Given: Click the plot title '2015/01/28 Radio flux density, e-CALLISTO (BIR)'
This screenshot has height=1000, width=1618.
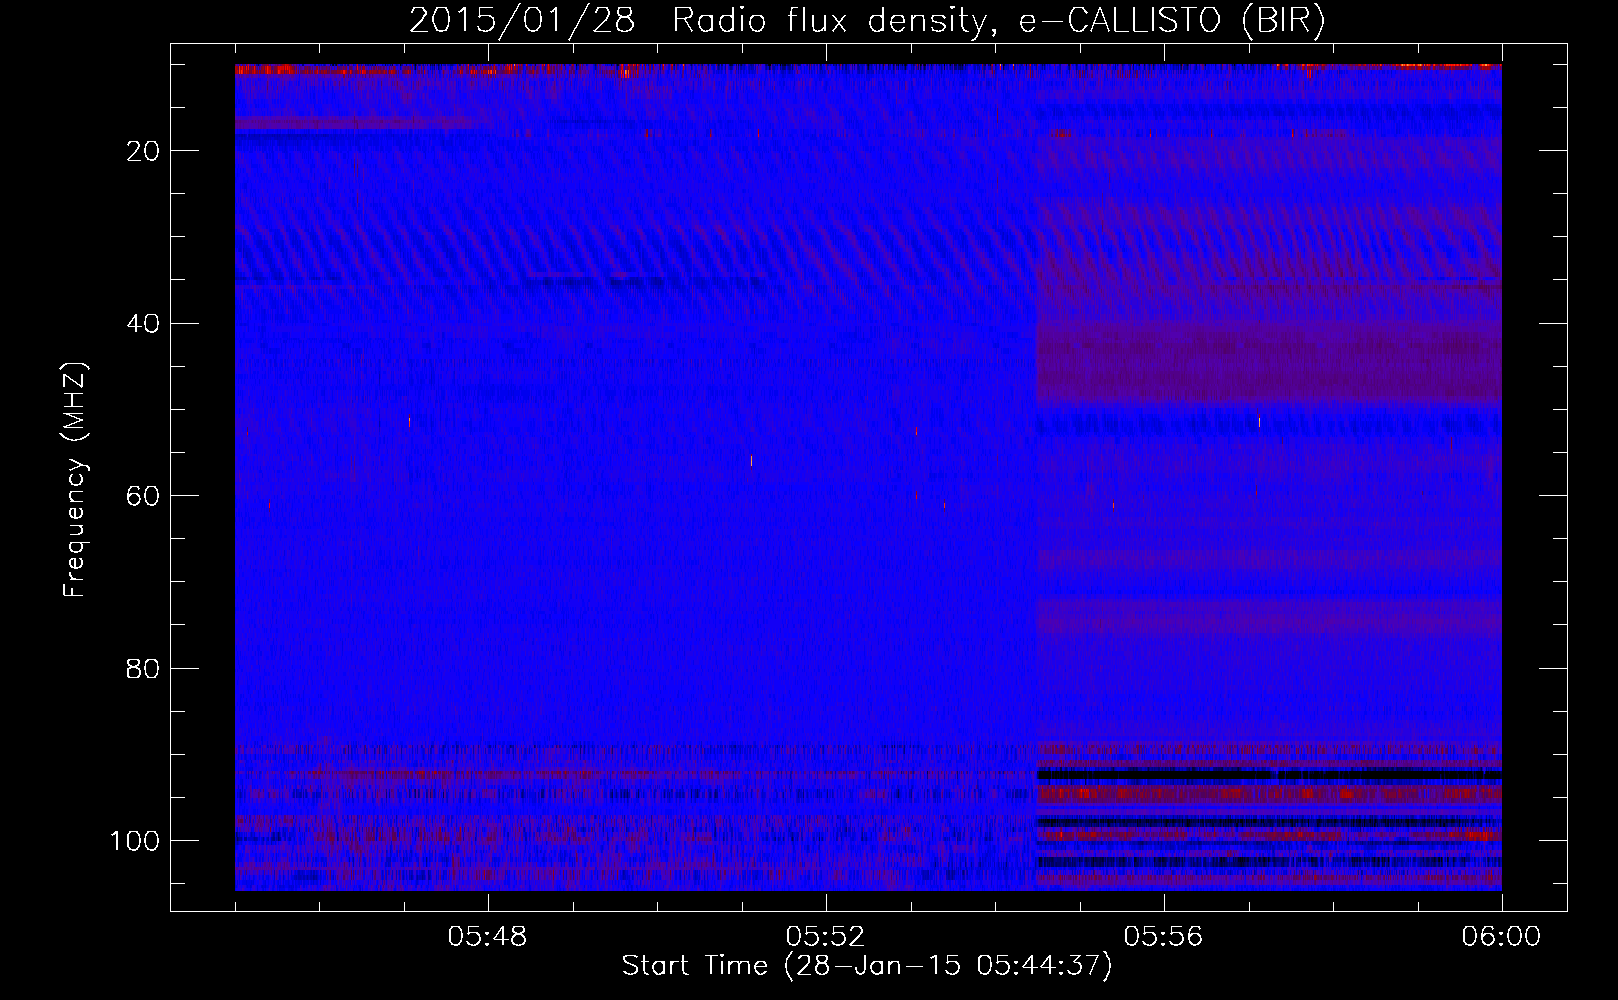Looking at the screenshot, I should [x=867, y=21].
